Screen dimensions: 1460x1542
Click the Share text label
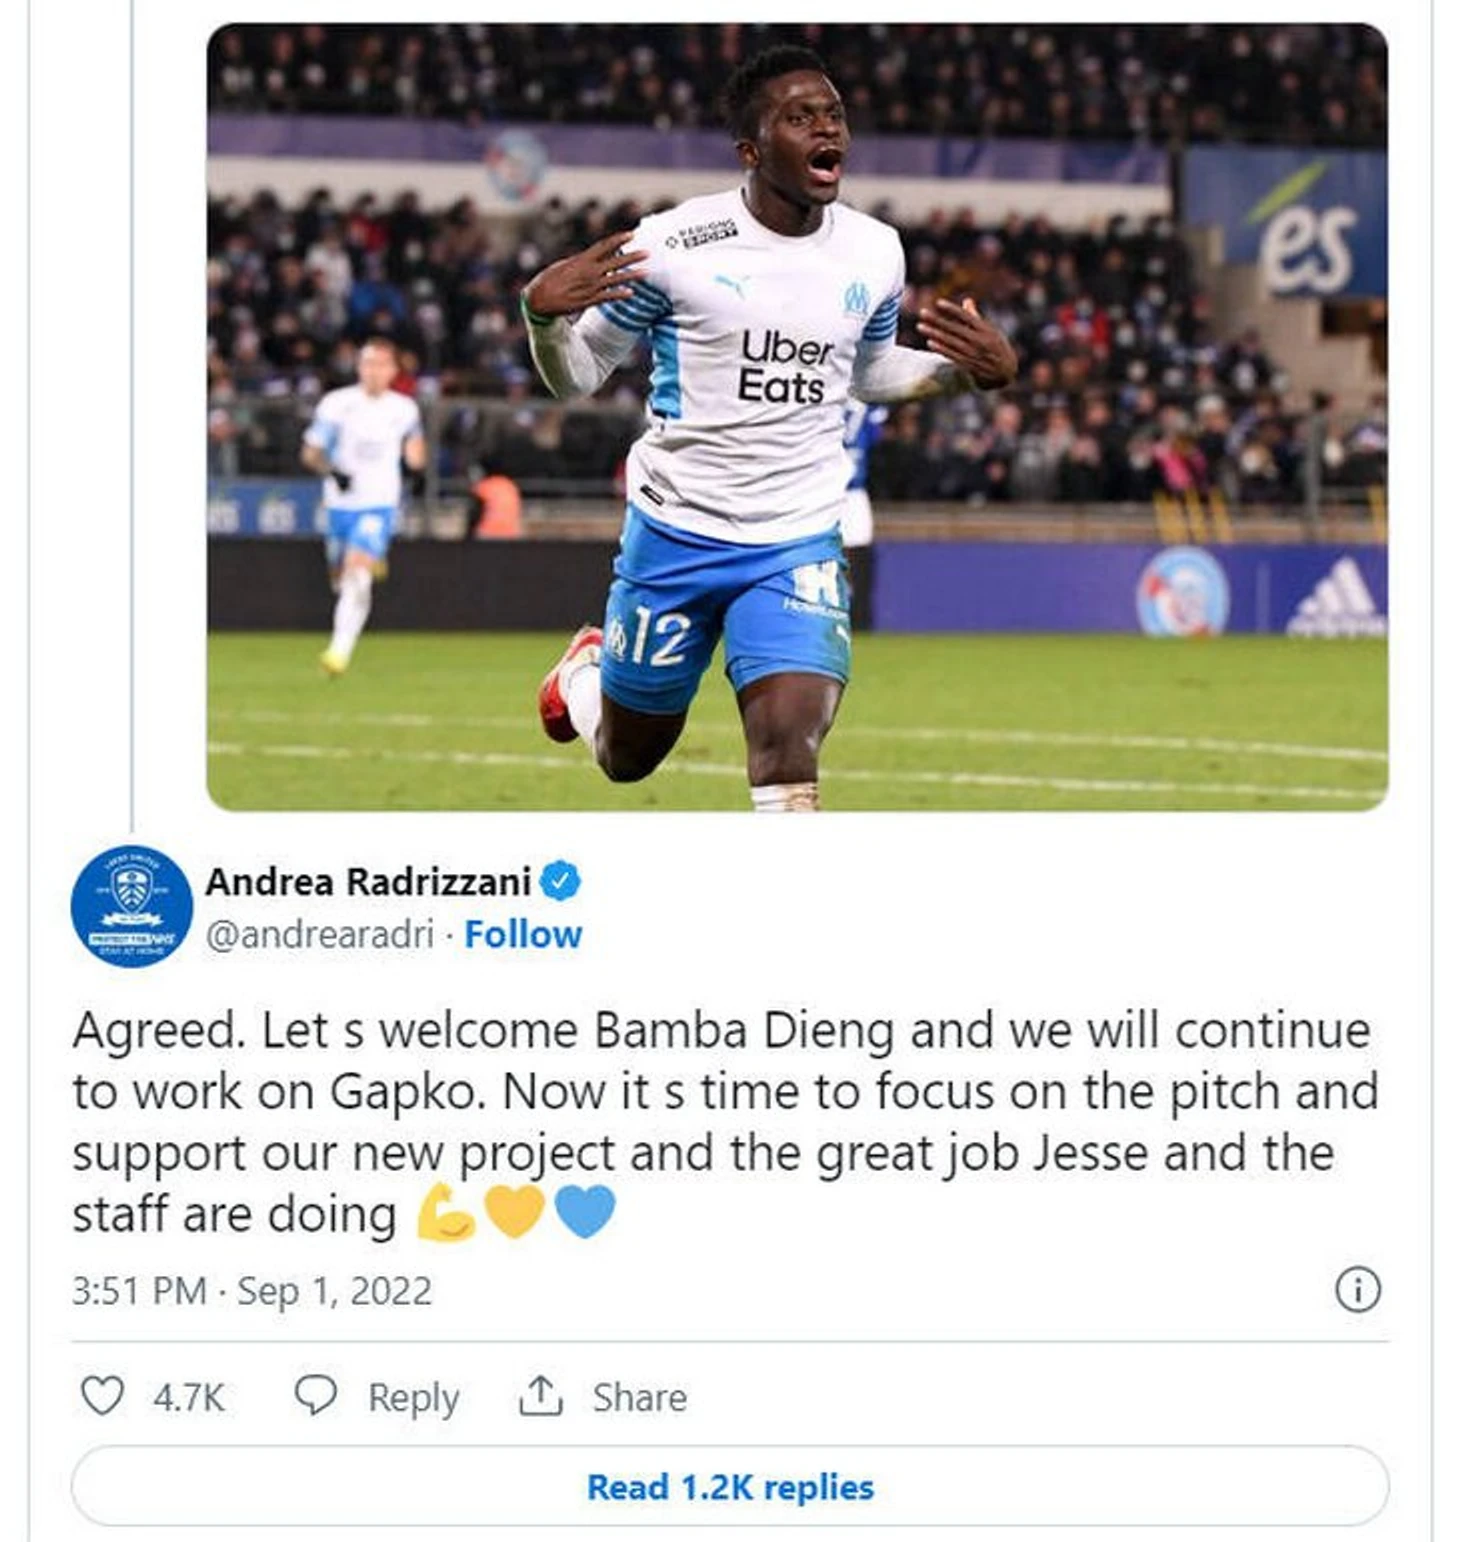pyautogui.click(x=639, y=1397)
